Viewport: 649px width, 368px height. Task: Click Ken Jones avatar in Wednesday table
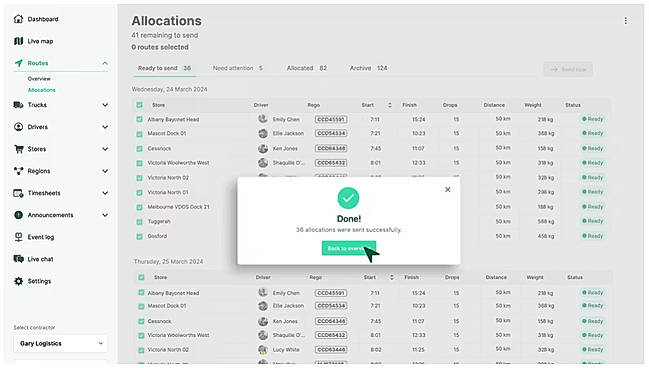[263, 148]
